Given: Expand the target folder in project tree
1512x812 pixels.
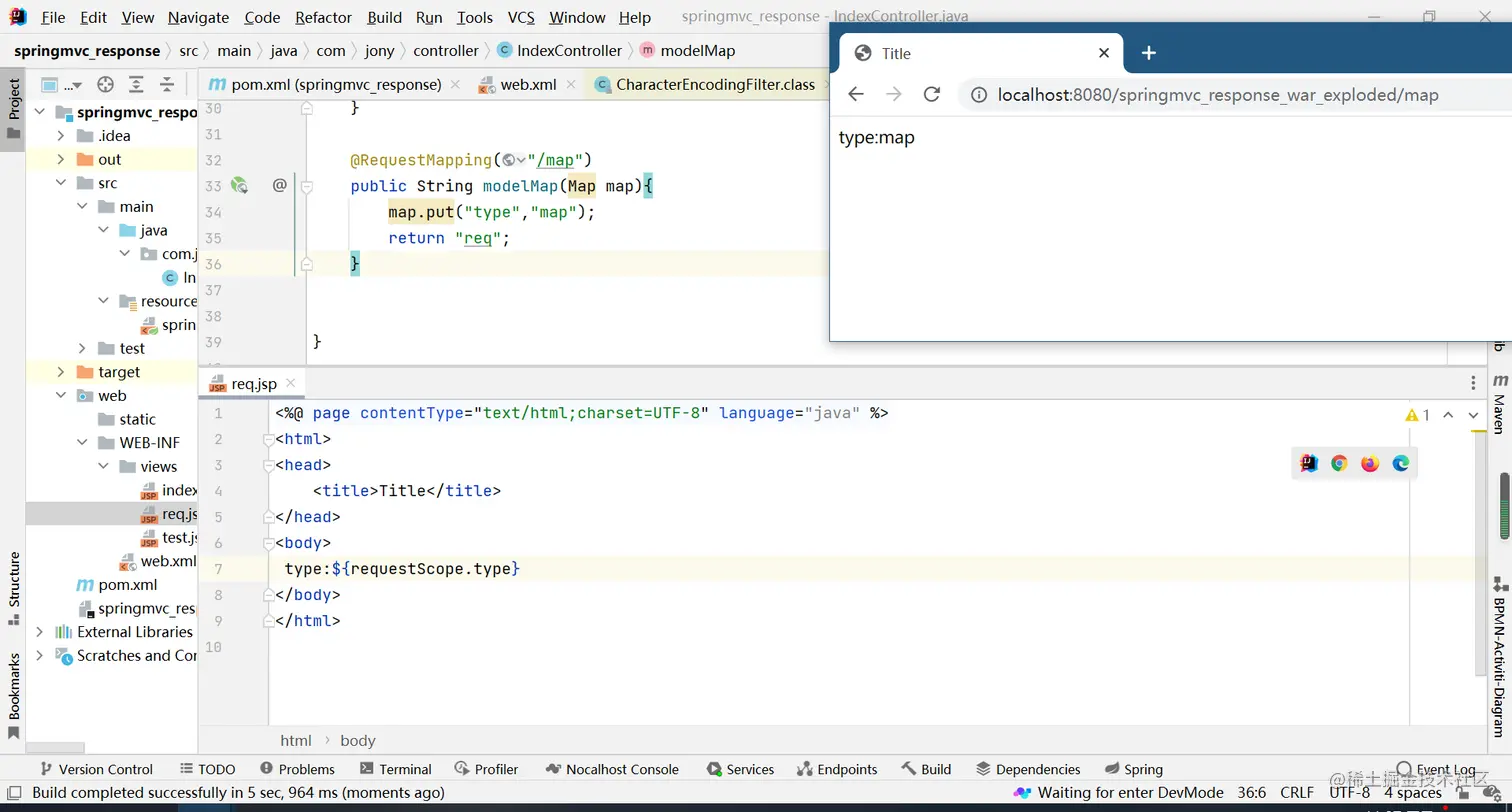Looking at the screenshot, I should click(x=61, y=372).
